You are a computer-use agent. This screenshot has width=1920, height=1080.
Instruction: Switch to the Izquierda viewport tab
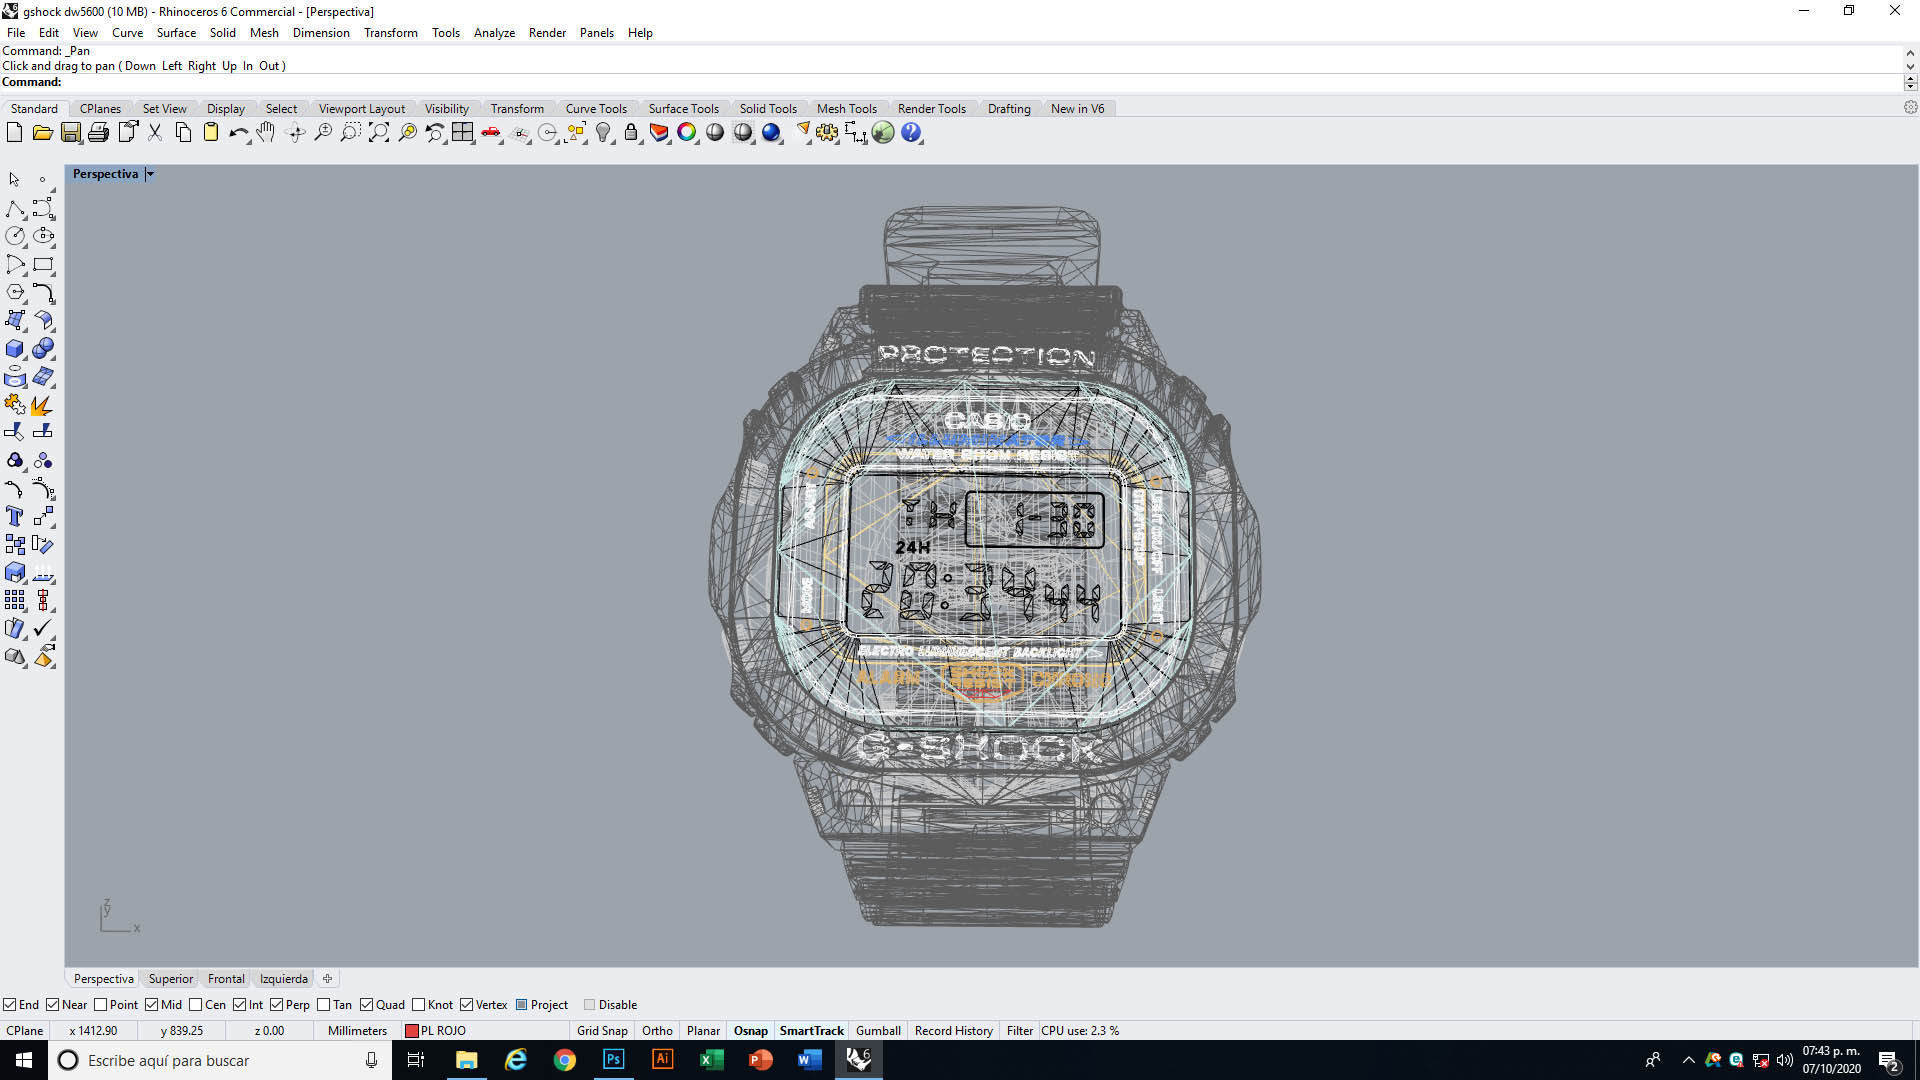click(283, 979)
